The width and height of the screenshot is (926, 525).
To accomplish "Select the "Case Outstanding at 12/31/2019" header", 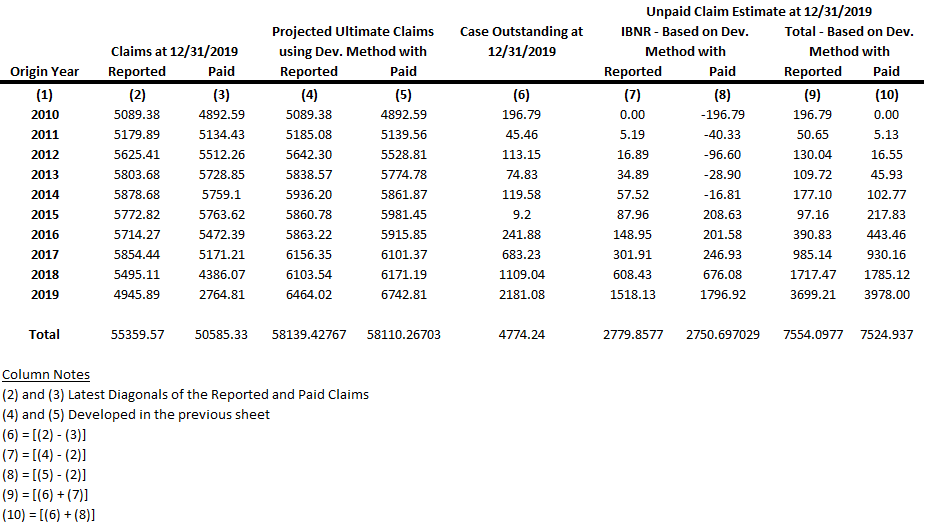I will [521, 41].
